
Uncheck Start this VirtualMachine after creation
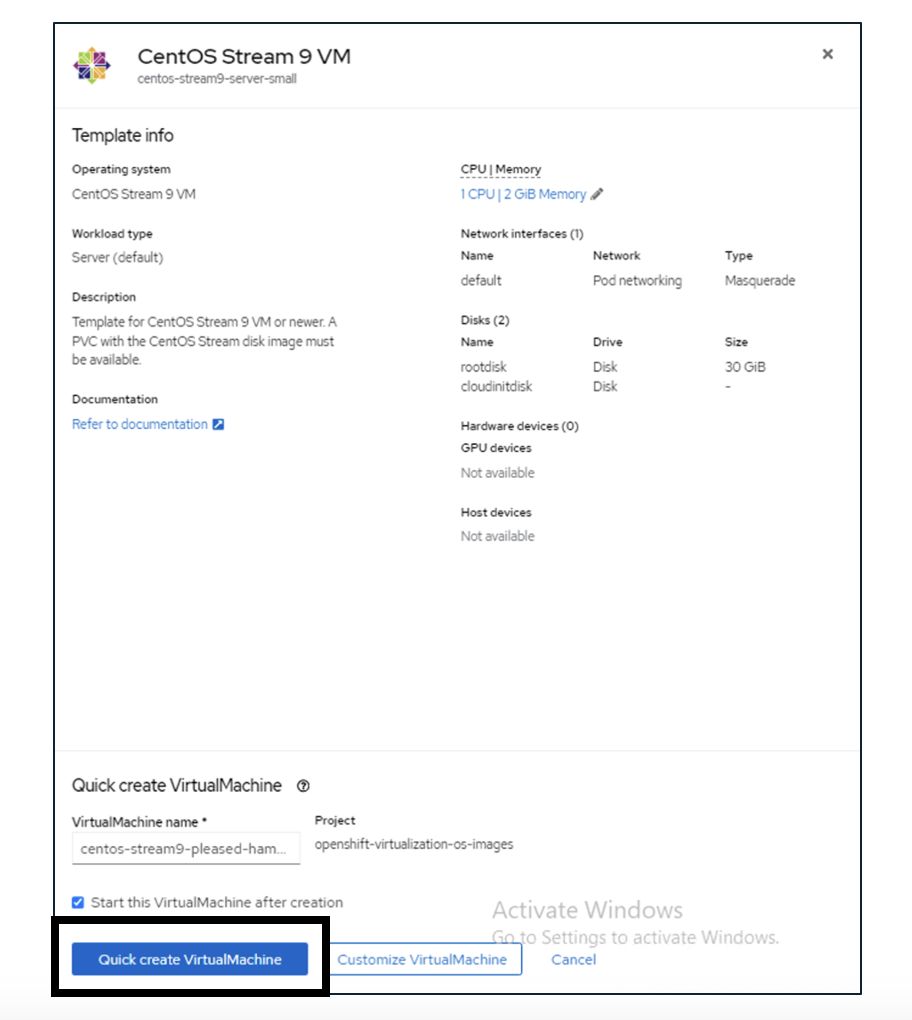click(x=78, y=902)
